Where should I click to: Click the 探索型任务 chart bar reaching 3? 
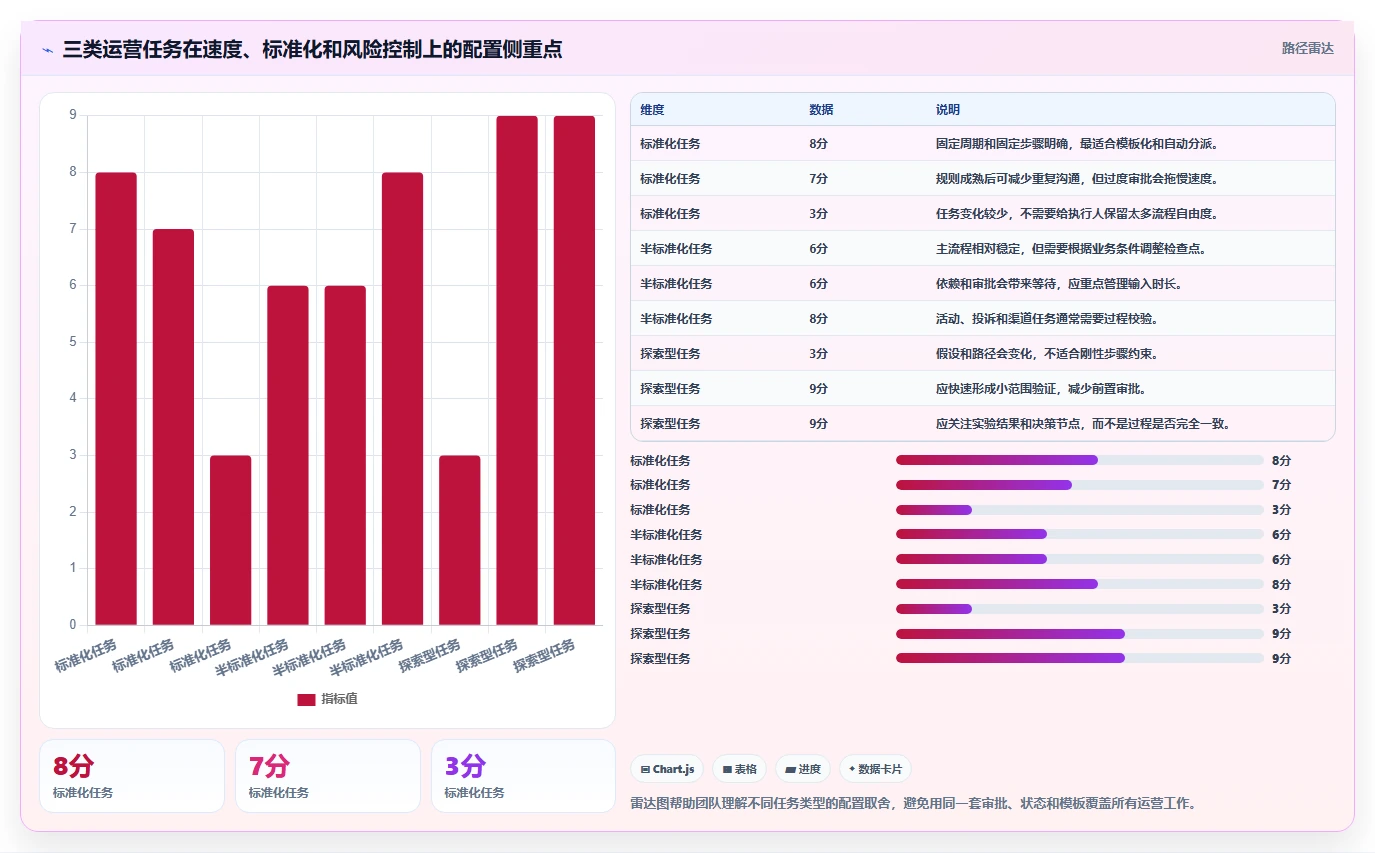(x=460, y=540)
